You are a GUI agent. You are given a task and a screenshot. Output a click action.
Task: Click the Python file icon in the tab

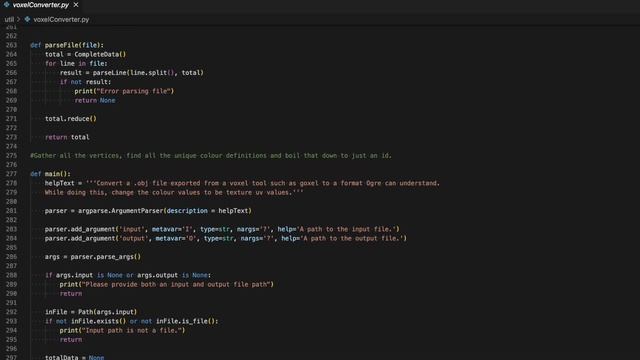[x=7, y=5]
